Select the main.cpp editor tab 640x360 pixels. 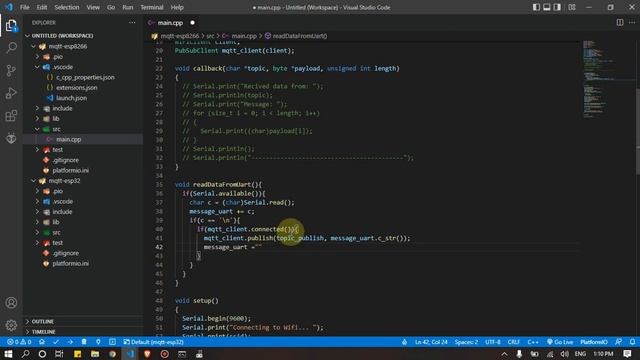point(170,23)
